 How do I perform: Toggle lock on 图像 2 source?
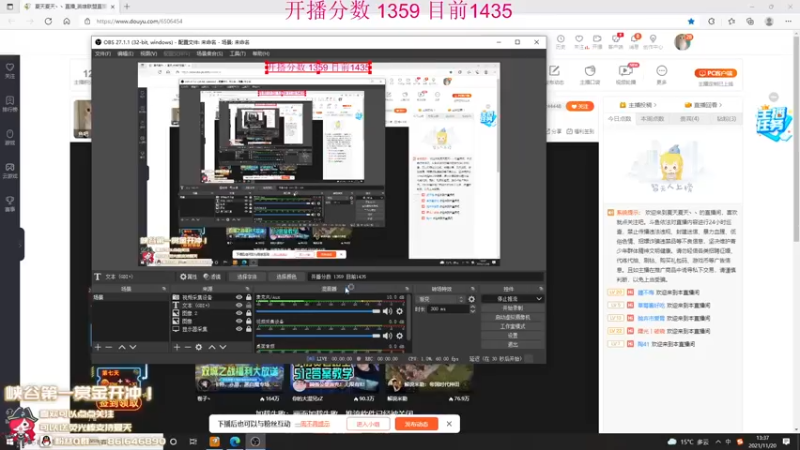[x=248, y=313]
